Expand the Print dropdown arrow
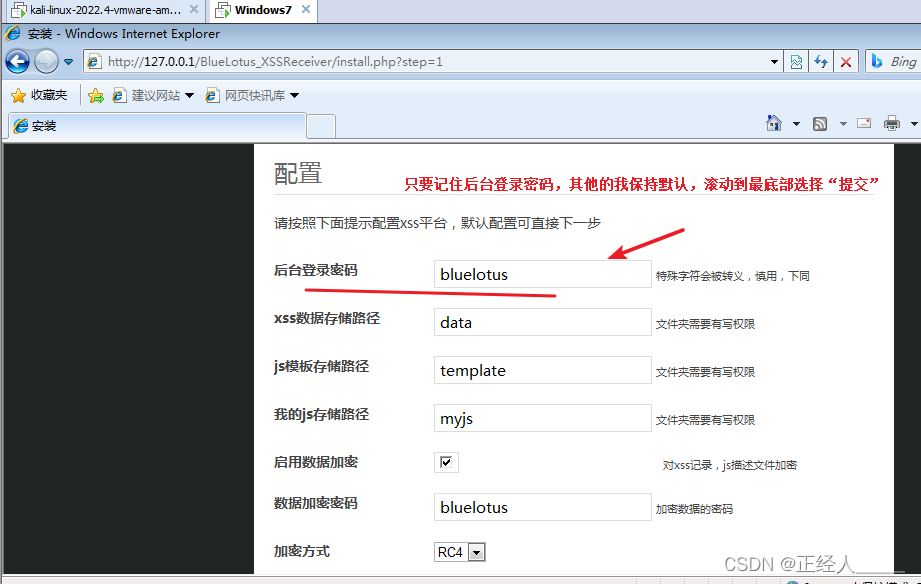Image resolution: width=921 pixels, height=584 pixels. coord(914,123)
